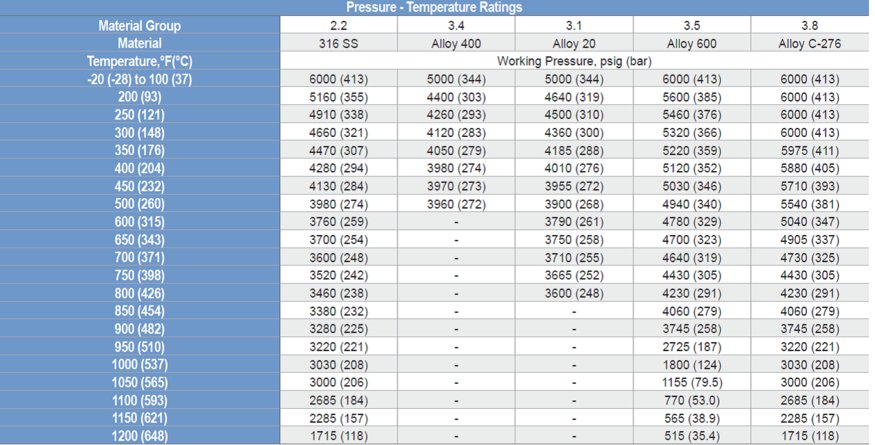Click the Working Pressure, psig (bar) label
875x445 pixels.
[574, 61]
